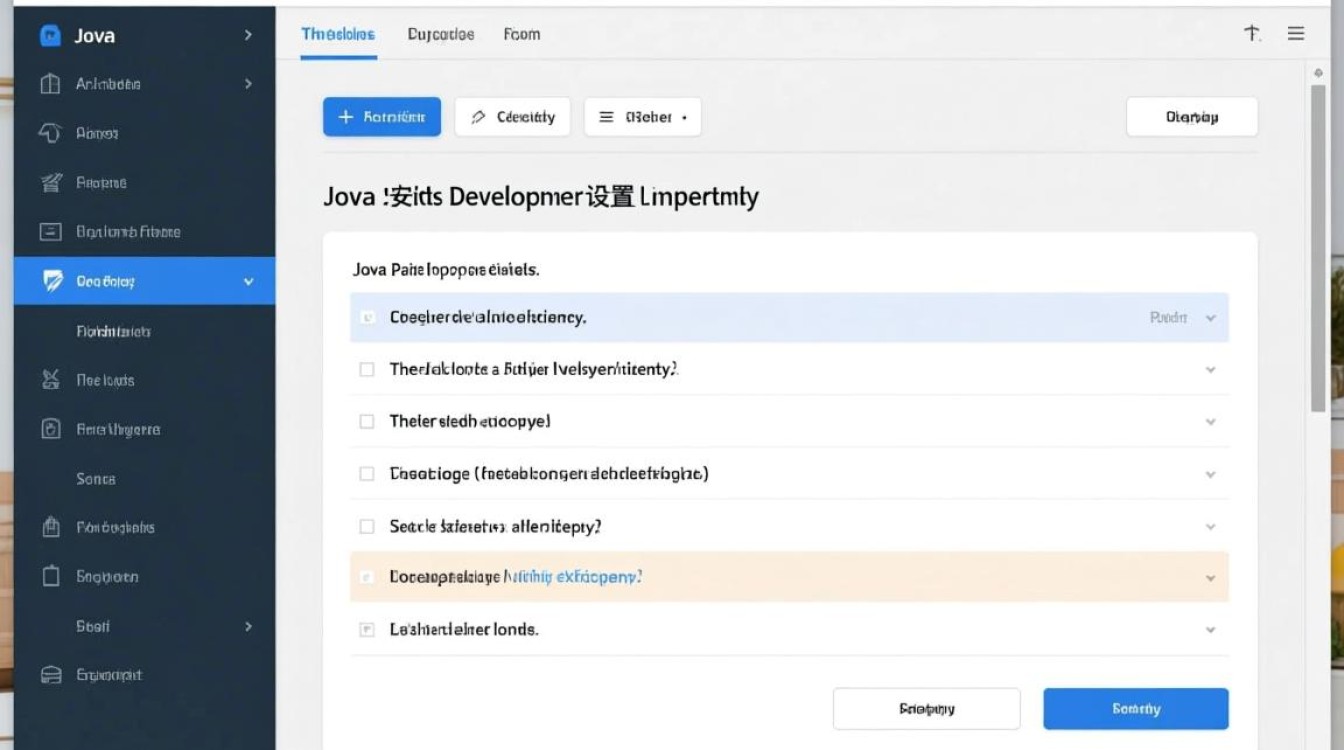Click the shopping bag icon beside Fon dogbobs
The height and width of the screenshot is (750, 1344).
[x=51, y=527]
